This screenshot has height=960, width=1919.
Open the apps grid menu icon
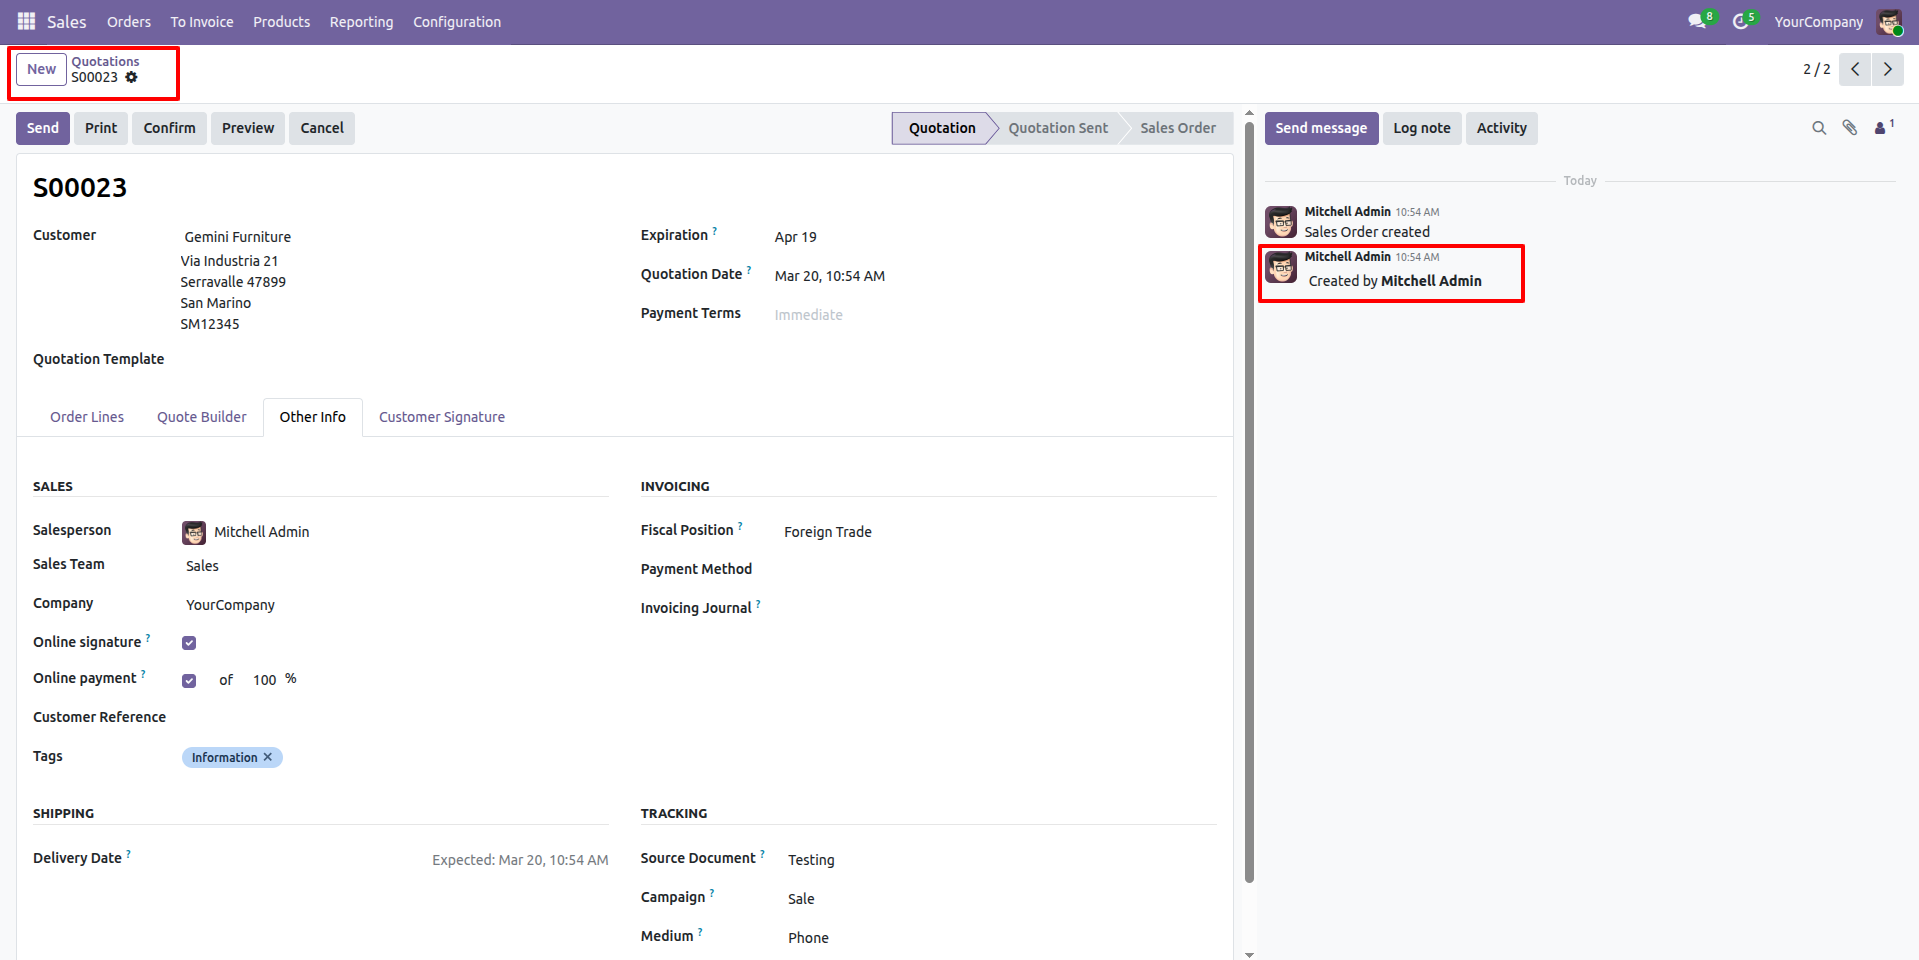click(26, 21)
